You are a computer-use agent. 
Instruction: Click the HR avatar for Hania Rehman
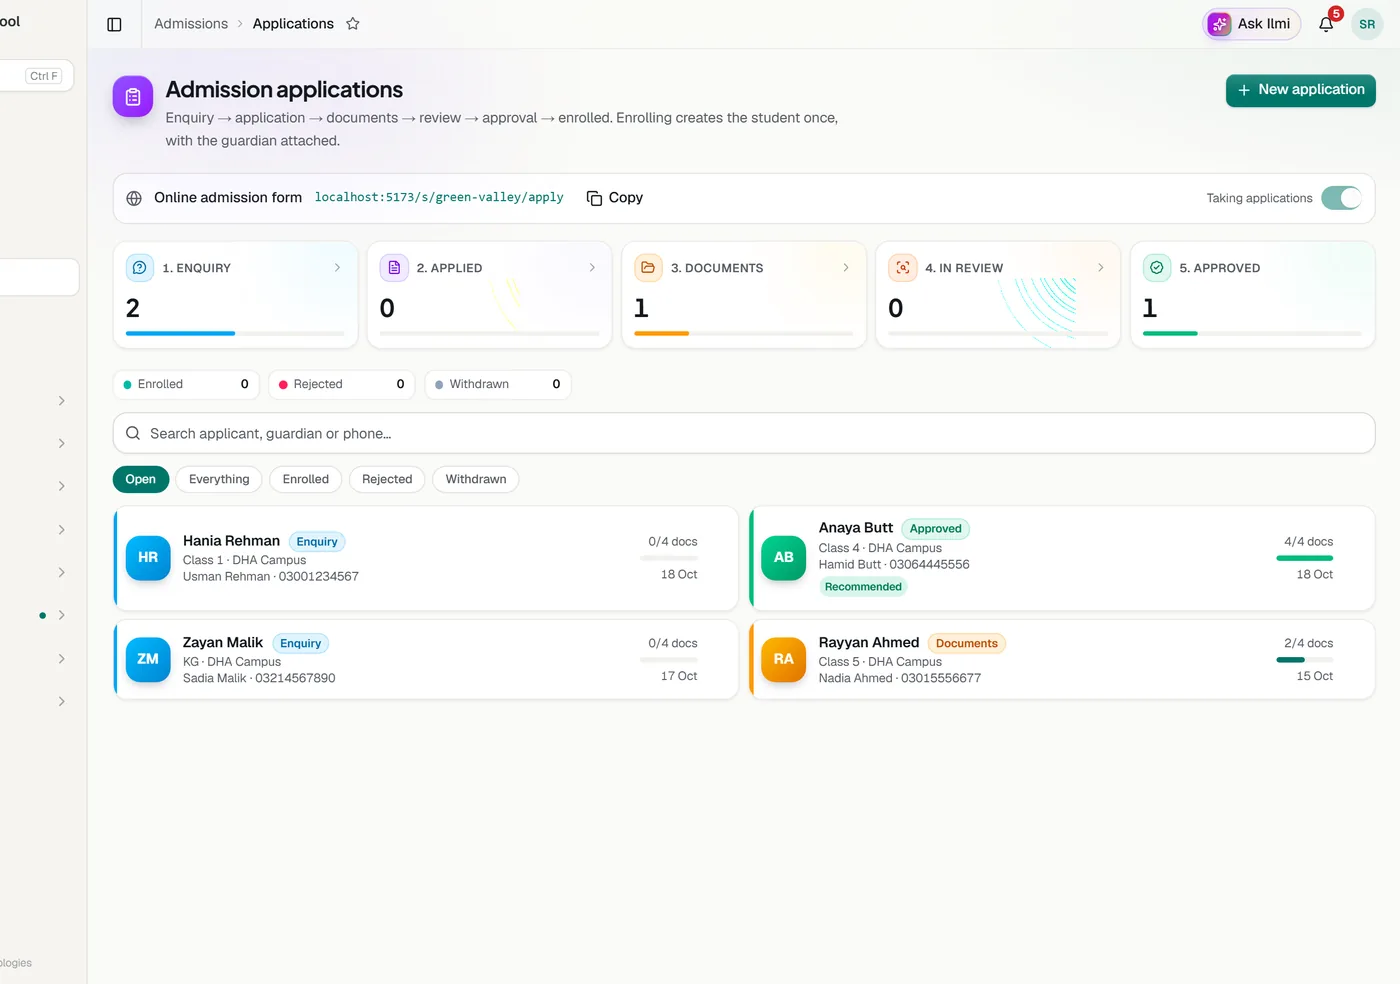pyautogui.click(x=148, y=558)
